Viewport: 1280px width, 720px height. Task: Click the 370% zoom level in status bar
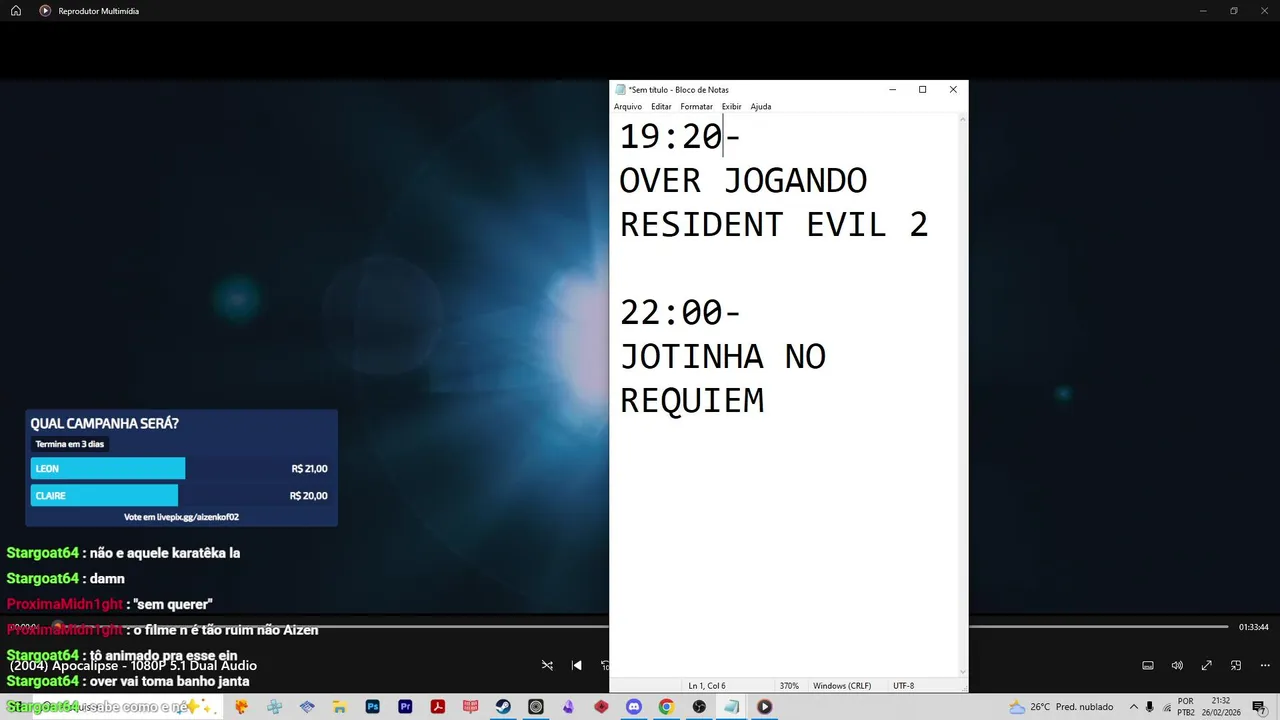[789, 686]
